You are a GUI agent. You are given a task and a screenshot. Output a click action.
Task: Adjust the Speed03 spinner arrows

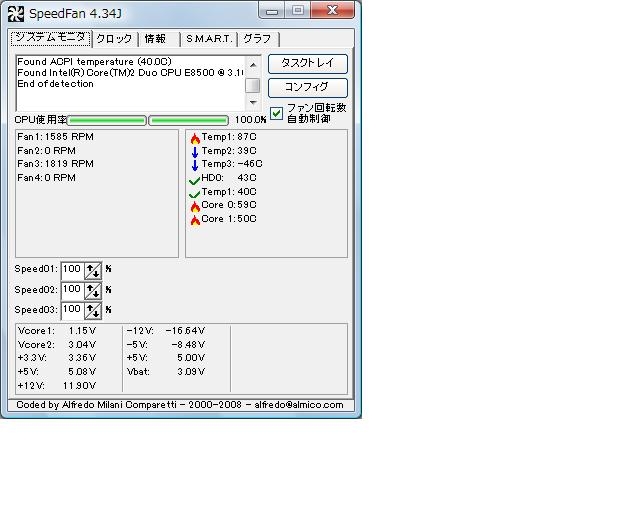tap(93, 311)
